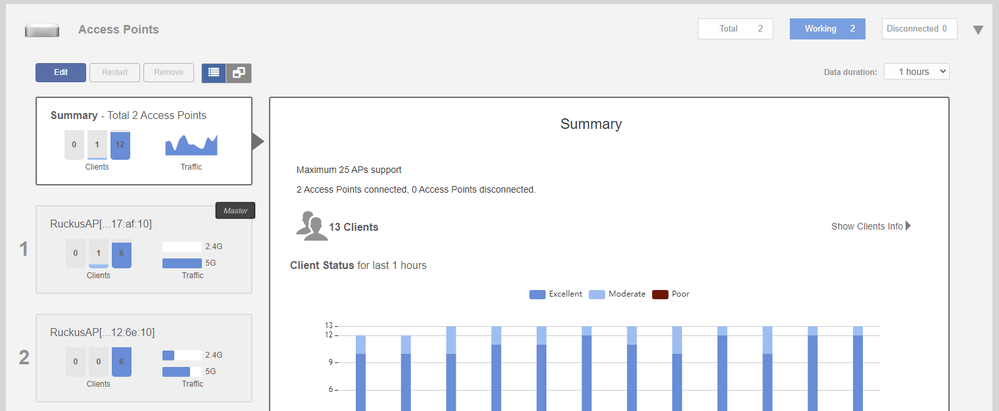Click the Summary traffic graph icon
This screenshot has width=999, height=411.
click(x=190, y=145)
